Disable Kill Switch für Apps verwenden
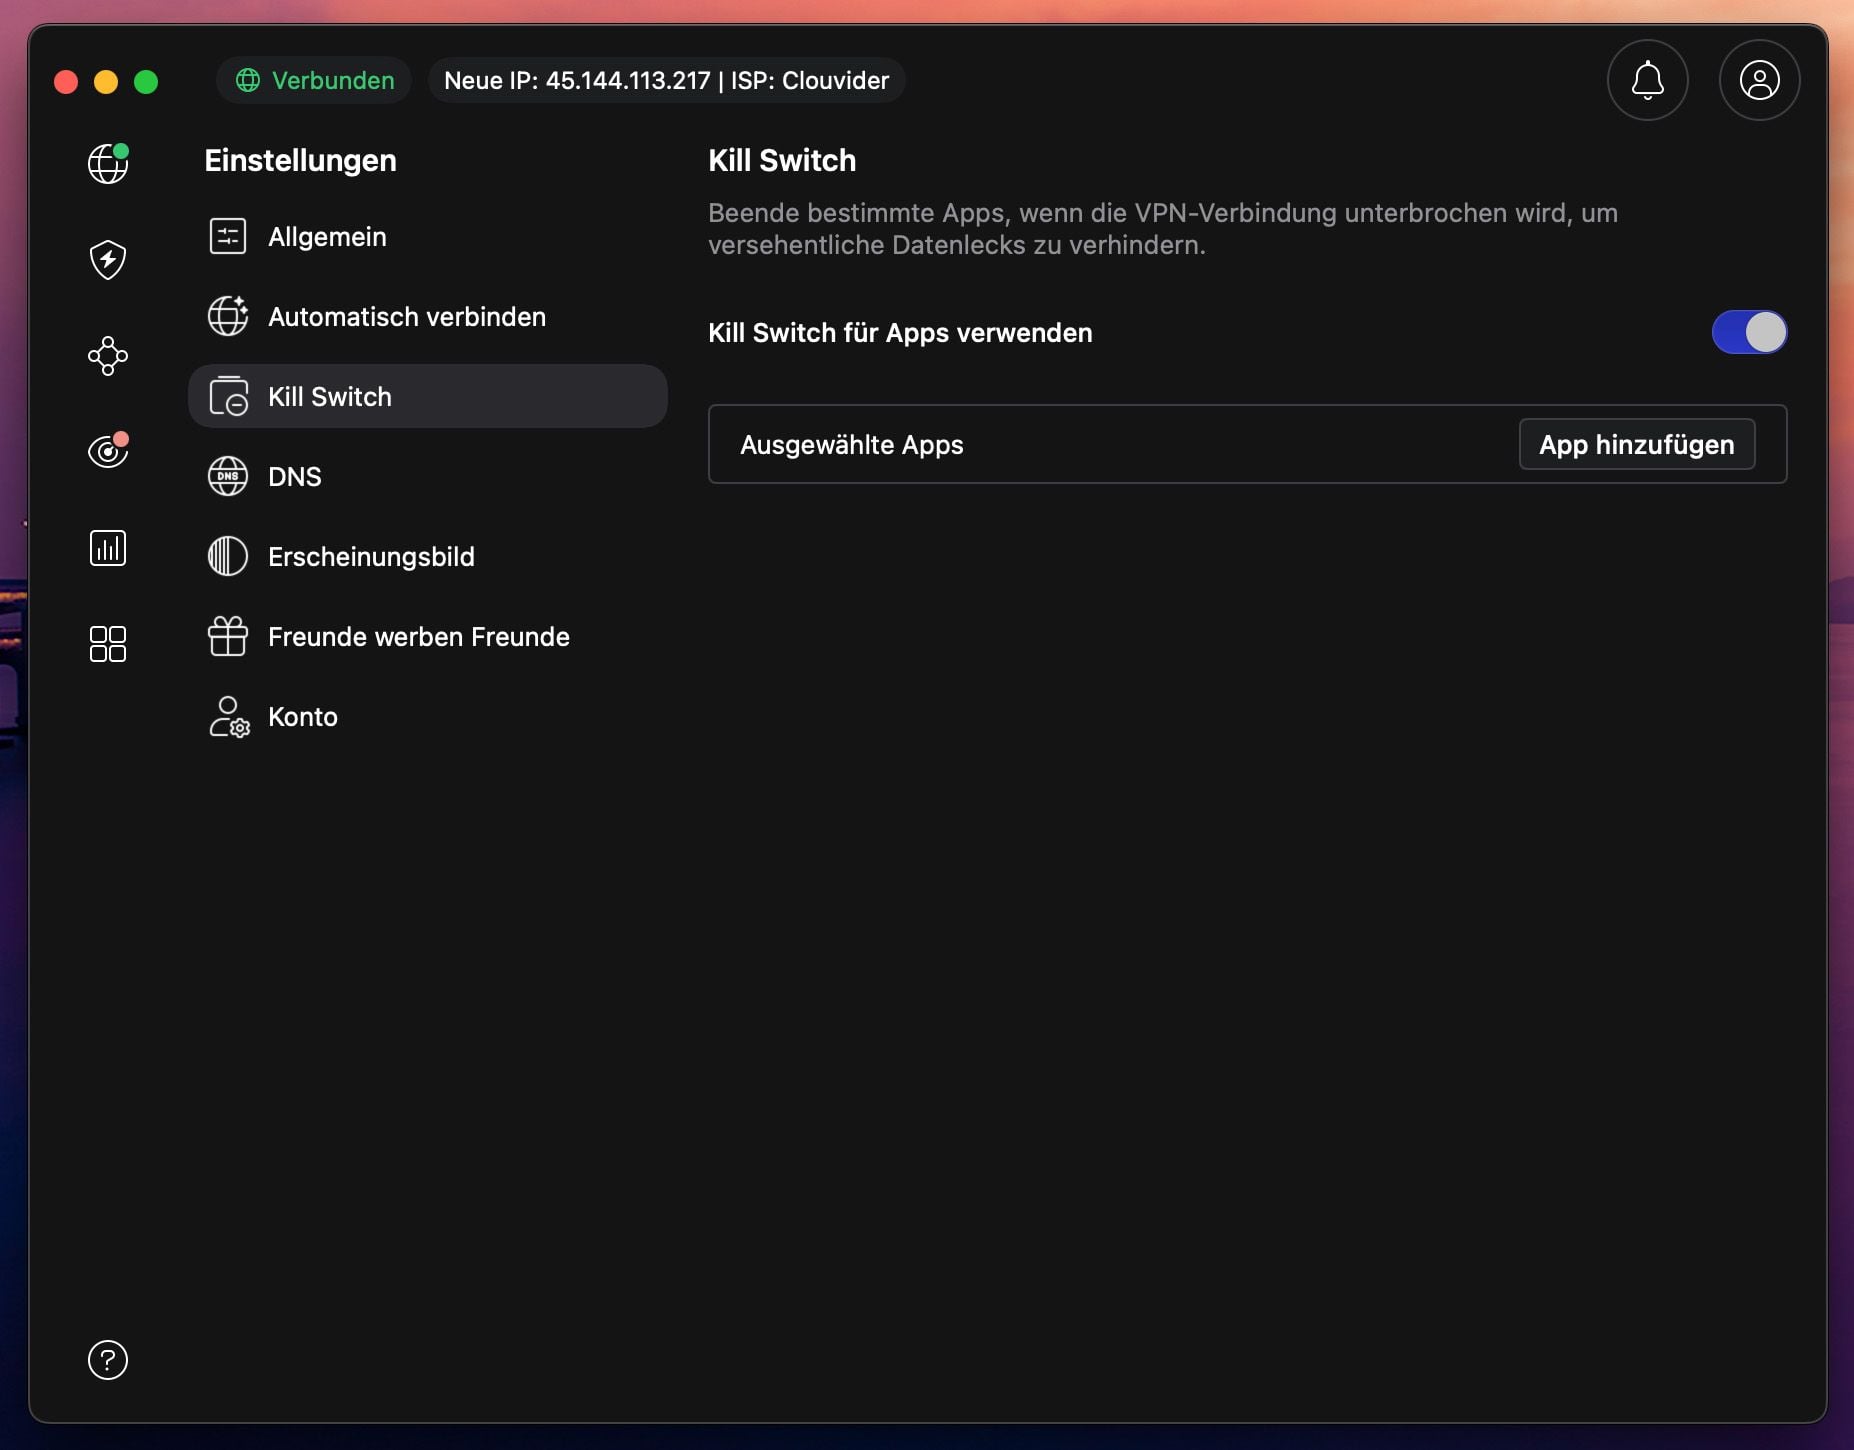This screenshot has height=1450, width=1854. tap(1748, 333)
